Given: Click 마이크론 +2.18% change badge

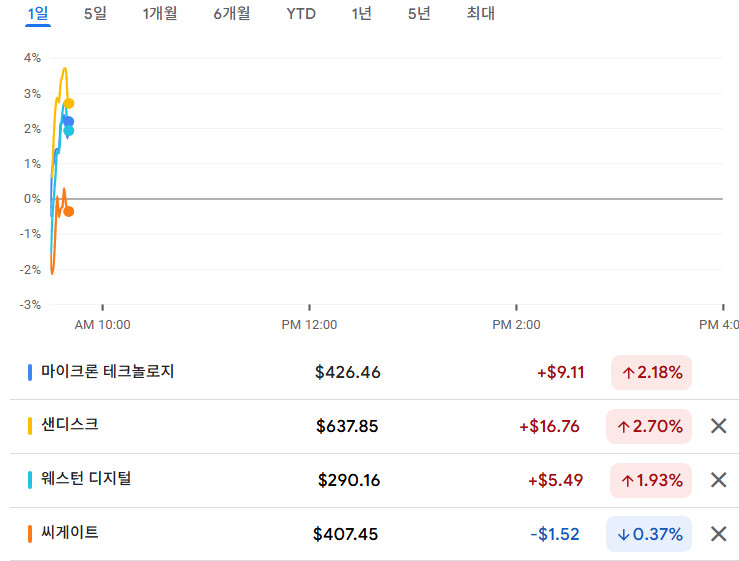Looking at the screenshot, I should click(x=651, y=373).
